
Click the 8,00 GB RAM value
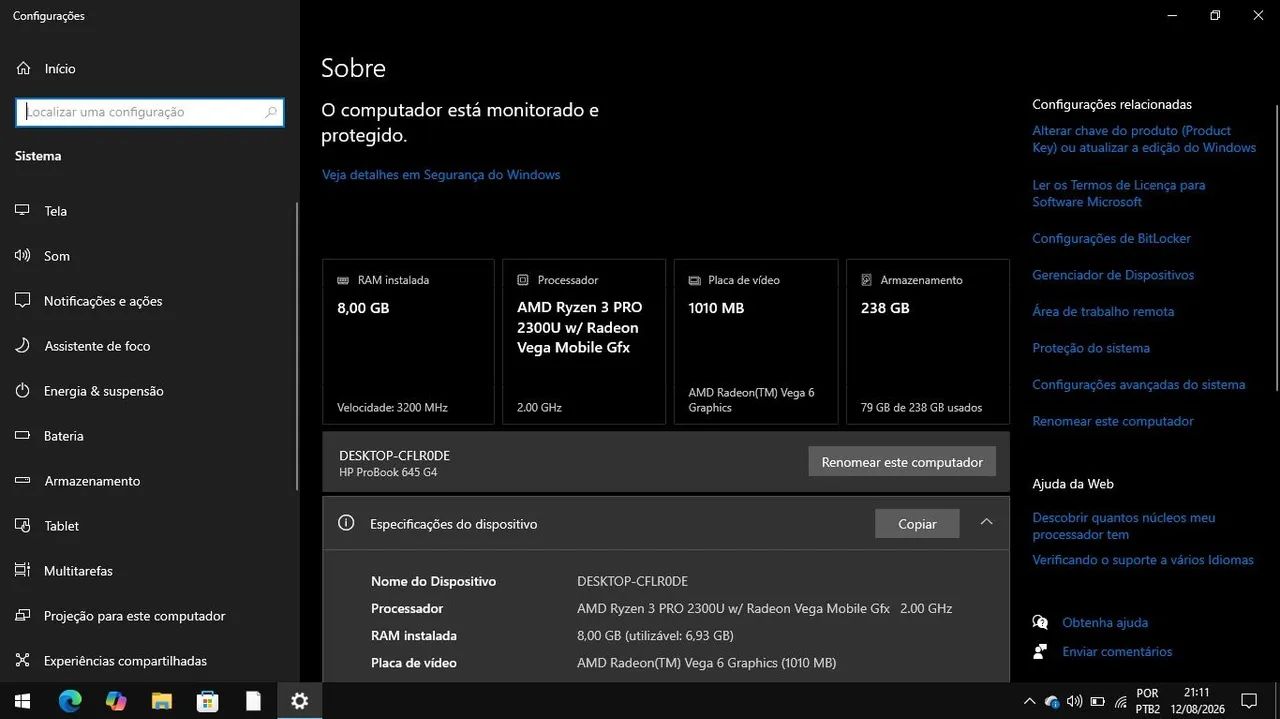[x=363, y=308]
